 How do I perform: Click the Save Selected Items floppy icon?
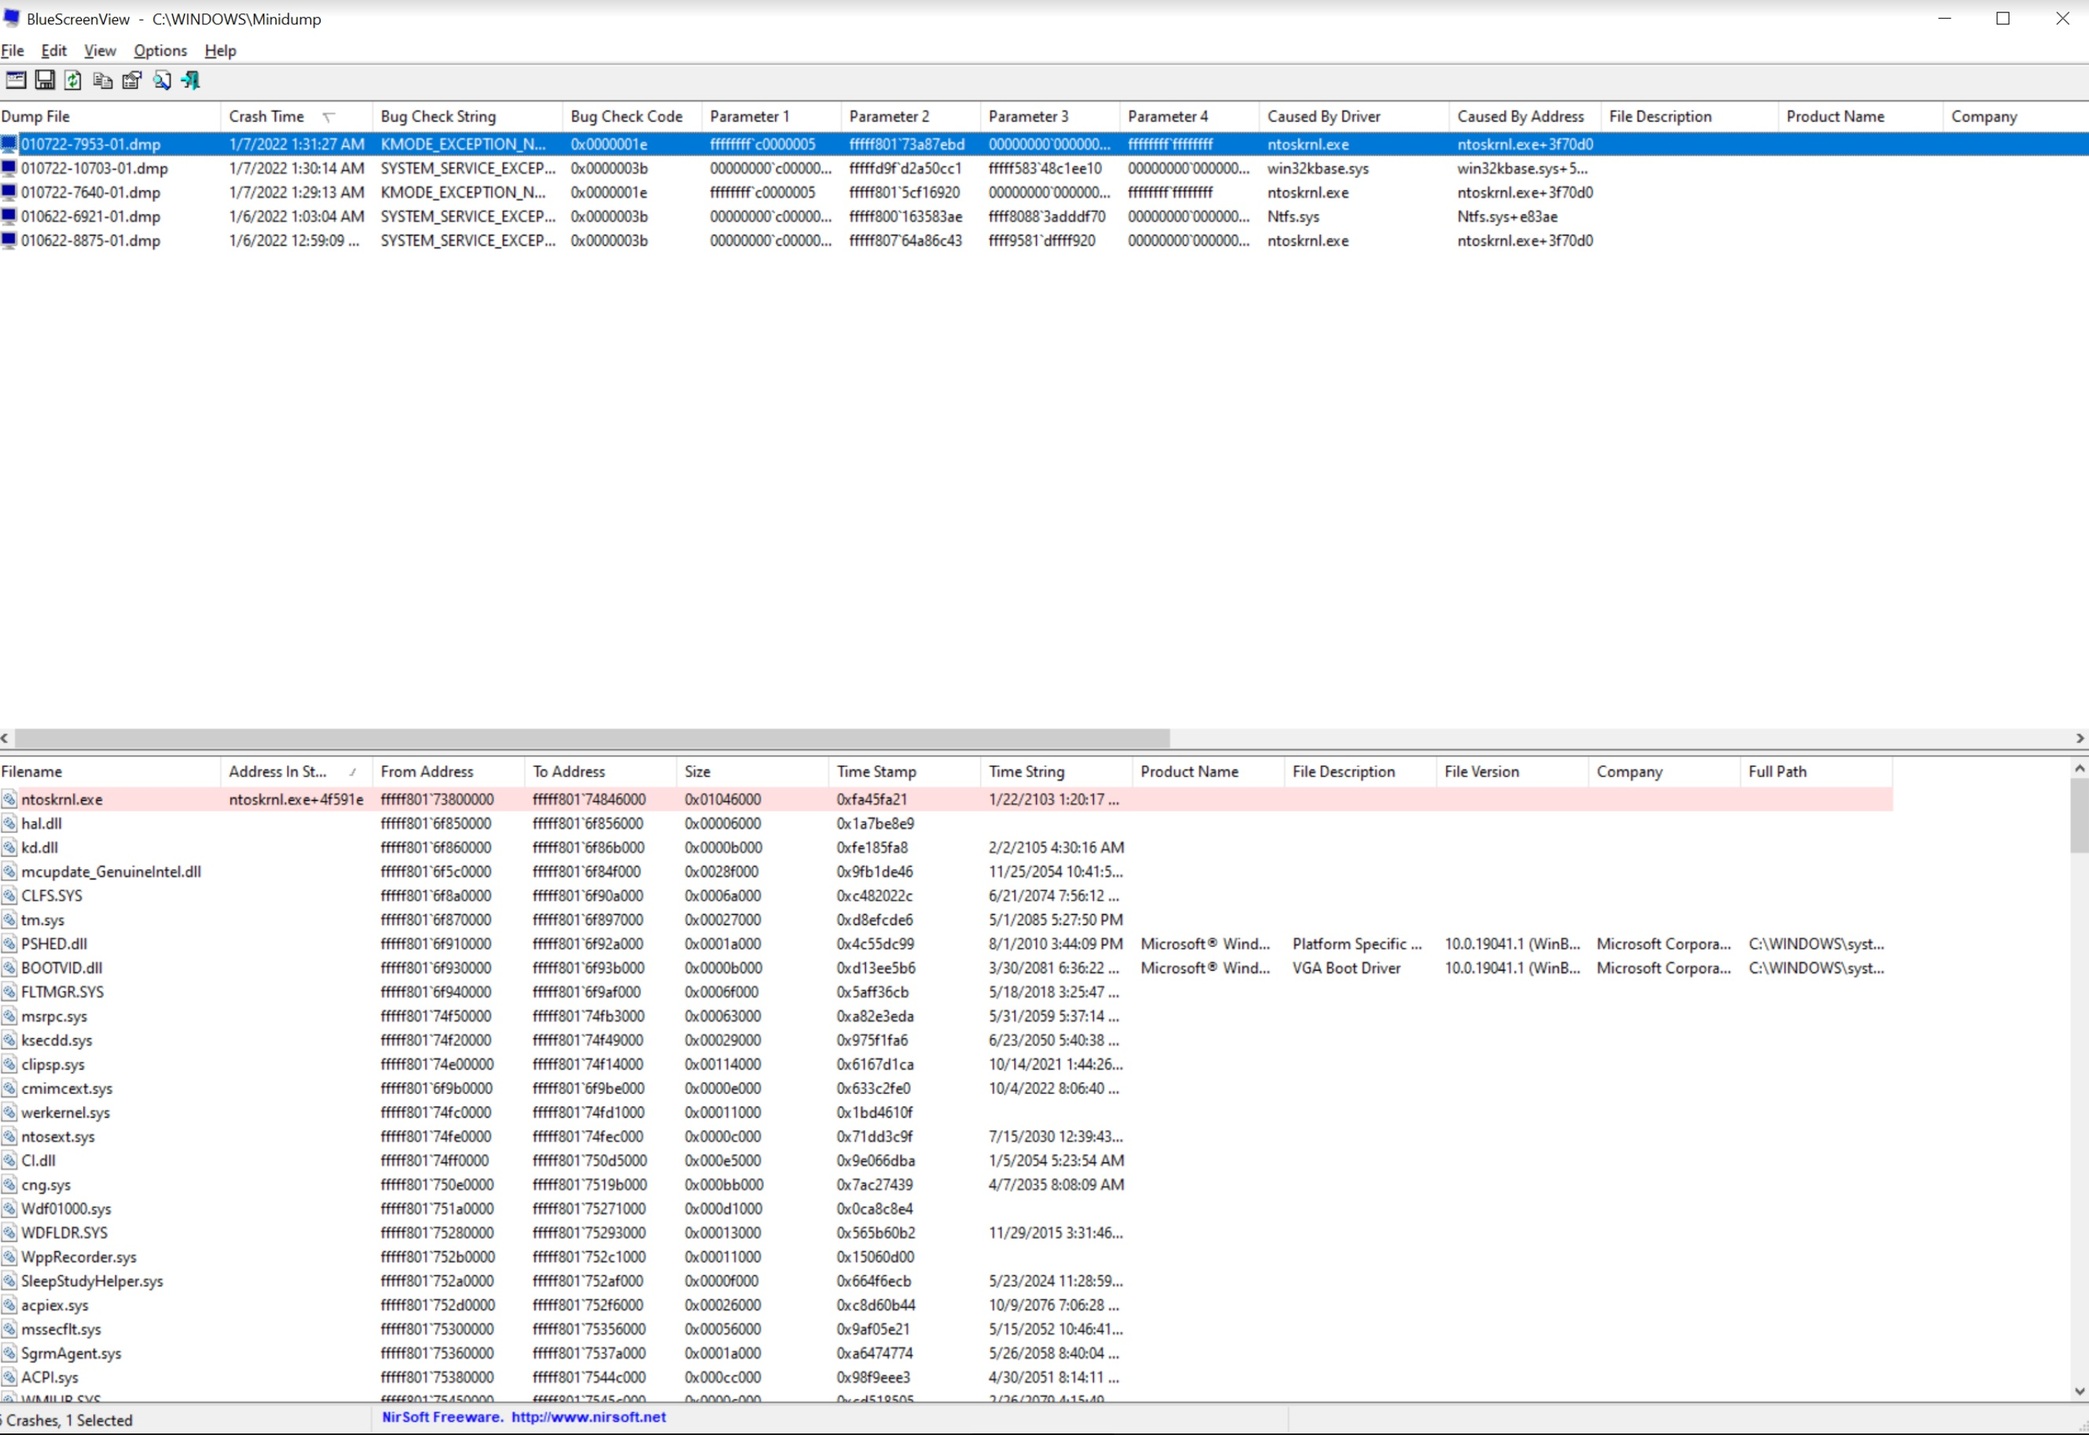click(45, 80)
